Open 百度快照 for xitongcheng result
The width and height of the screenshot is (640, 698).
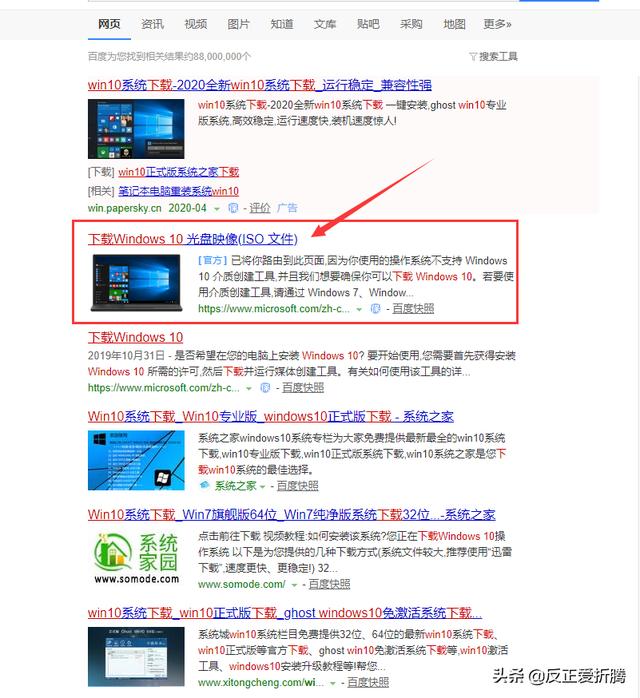click(368, 682)
